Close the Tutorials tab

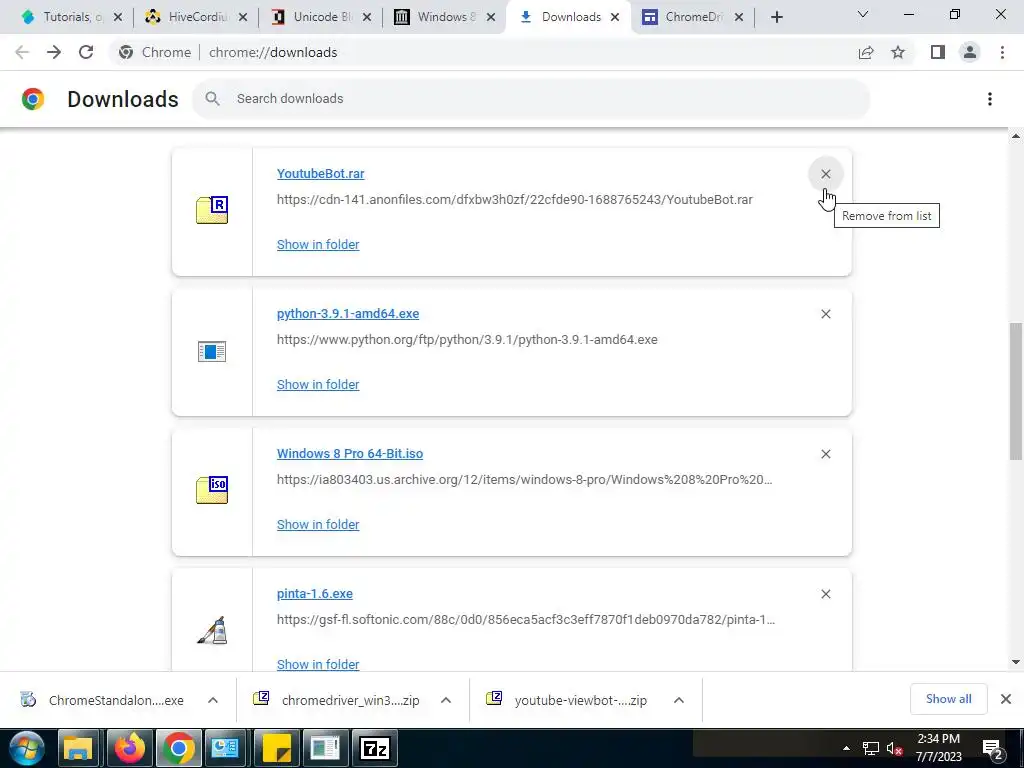118,18
